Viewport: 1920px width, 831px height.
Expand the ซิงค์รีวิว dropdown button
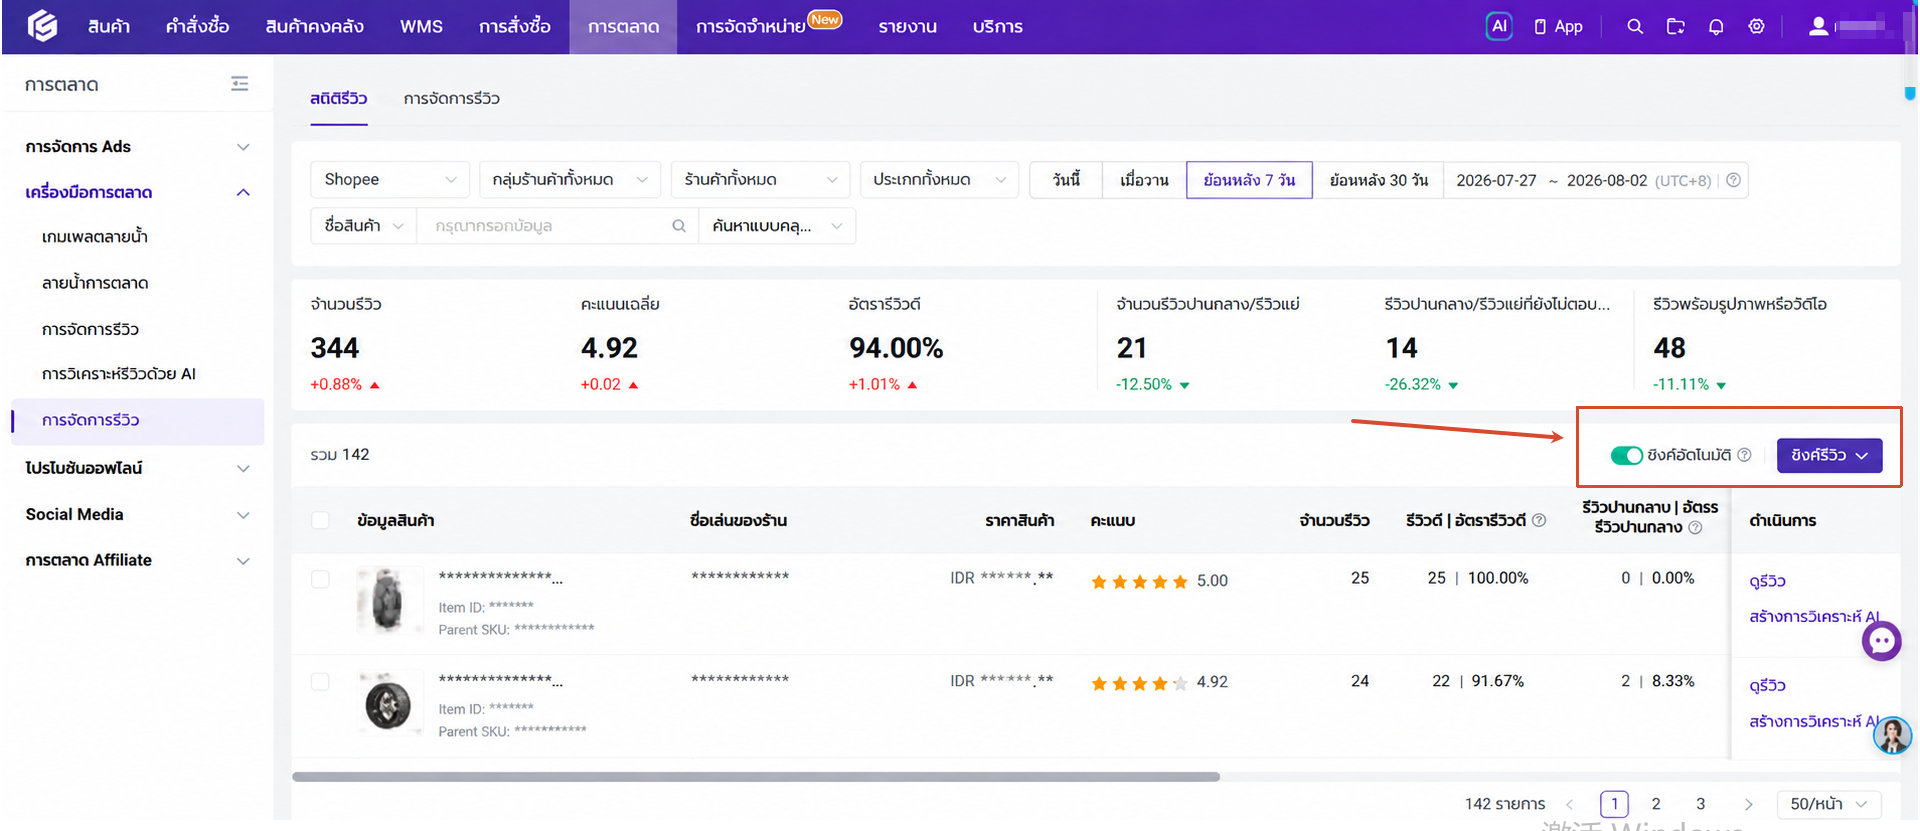(x=1829, y=455)
